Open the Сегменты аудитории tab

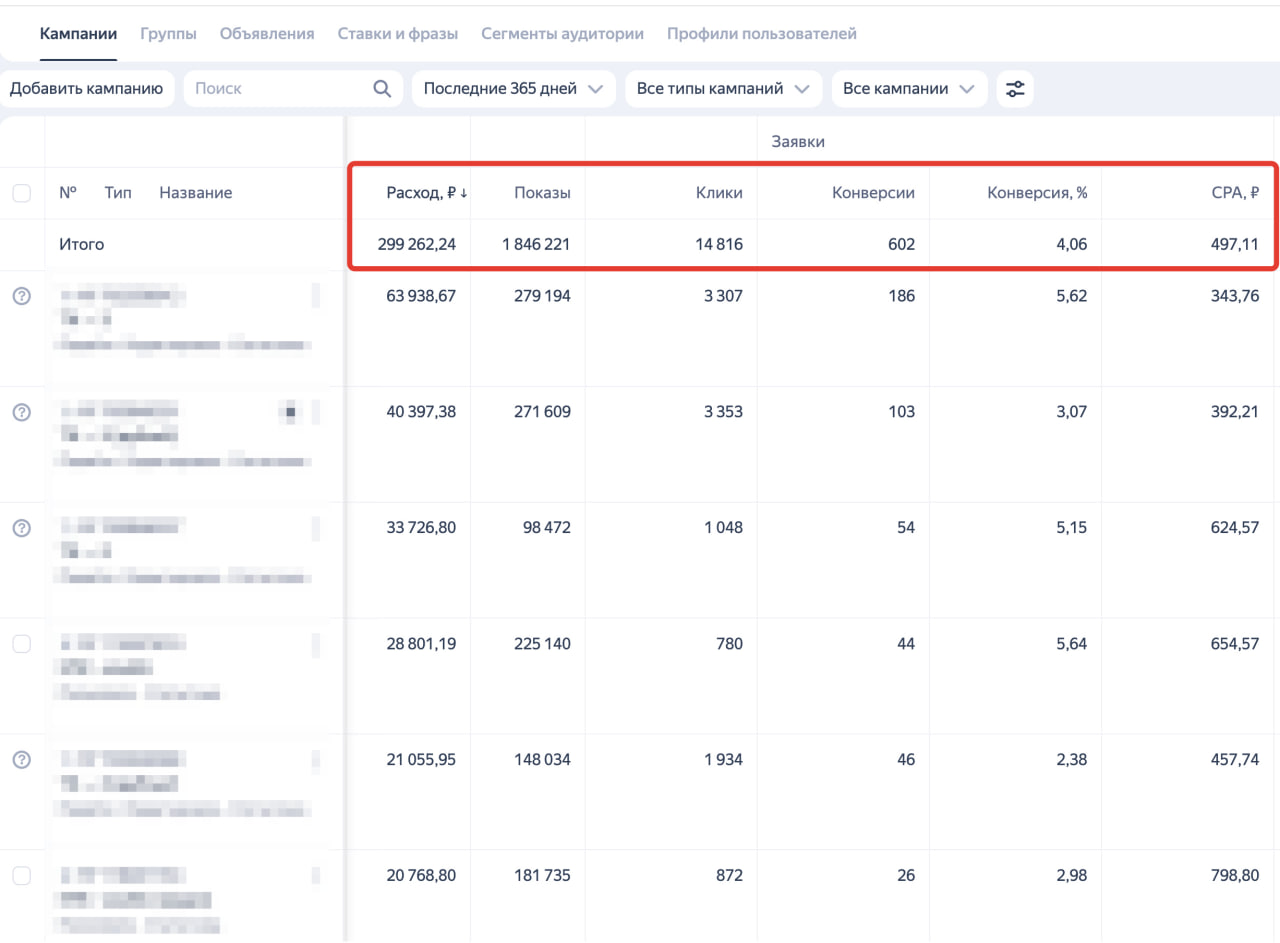pyautogui.click(x=562, y=34)
